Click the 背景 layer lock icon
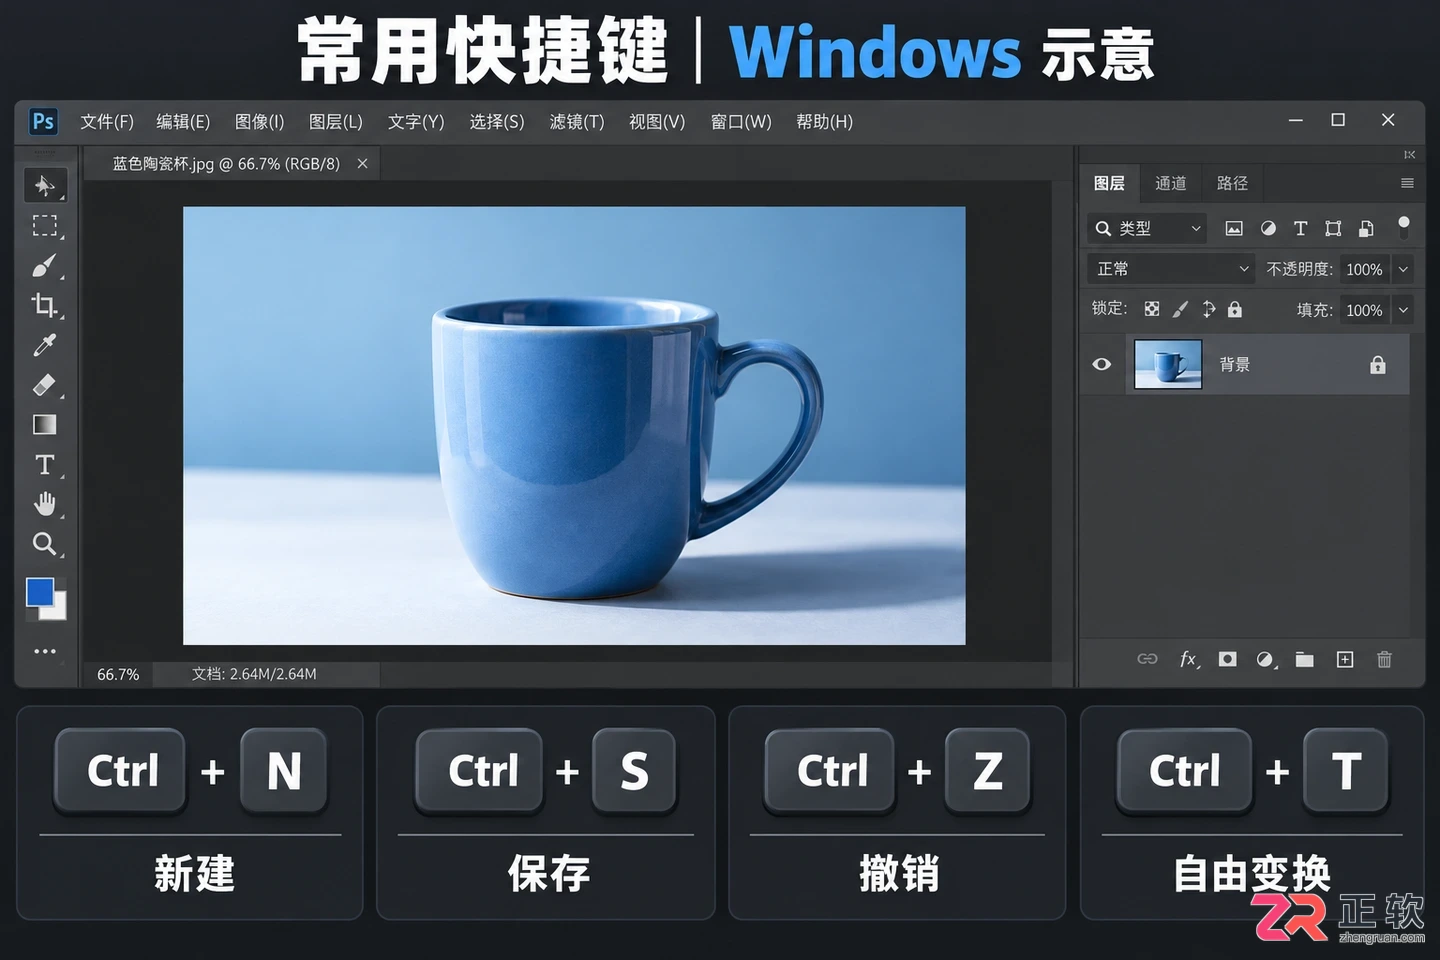Image resolution: width=1440 pixels, height=960 pixels. pos(1378,364)
